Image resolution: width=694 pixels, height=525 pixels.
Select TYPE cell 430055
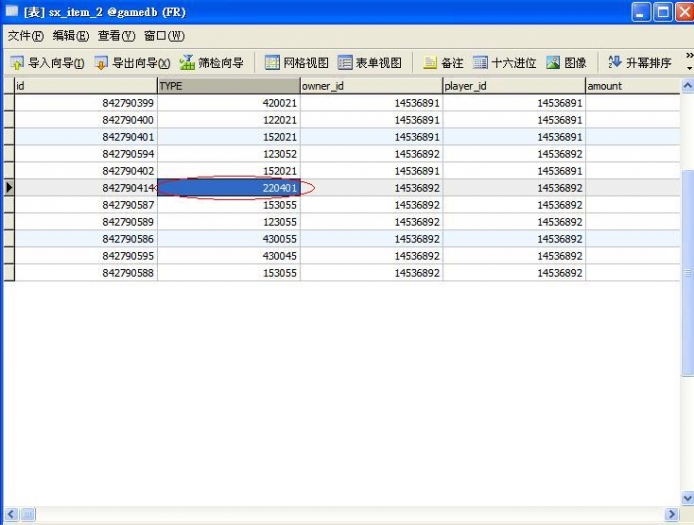(x=229, y=239)
